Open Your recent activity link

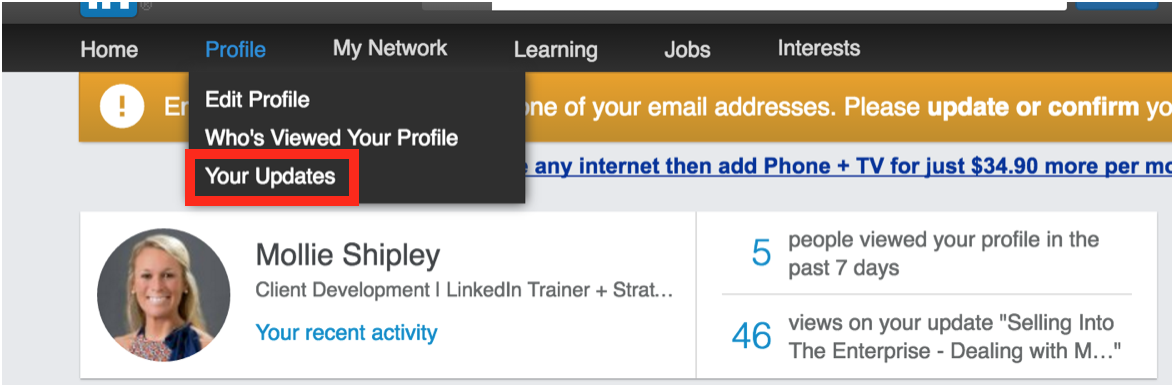point(347,332)
